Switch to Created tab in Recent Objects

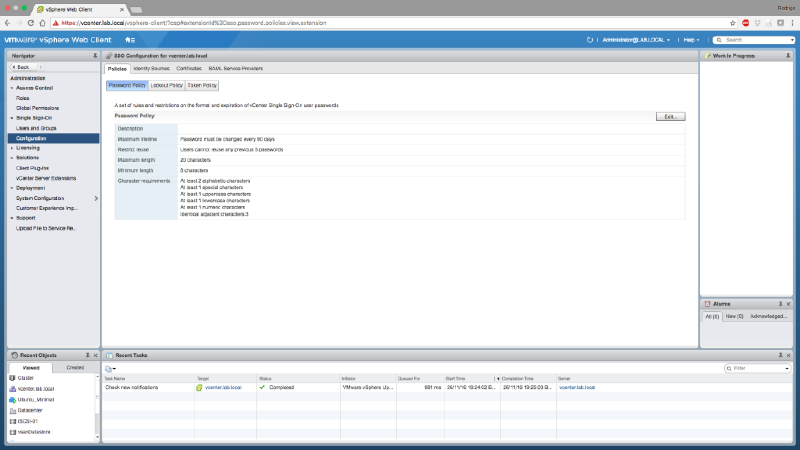tap(75, 368)
